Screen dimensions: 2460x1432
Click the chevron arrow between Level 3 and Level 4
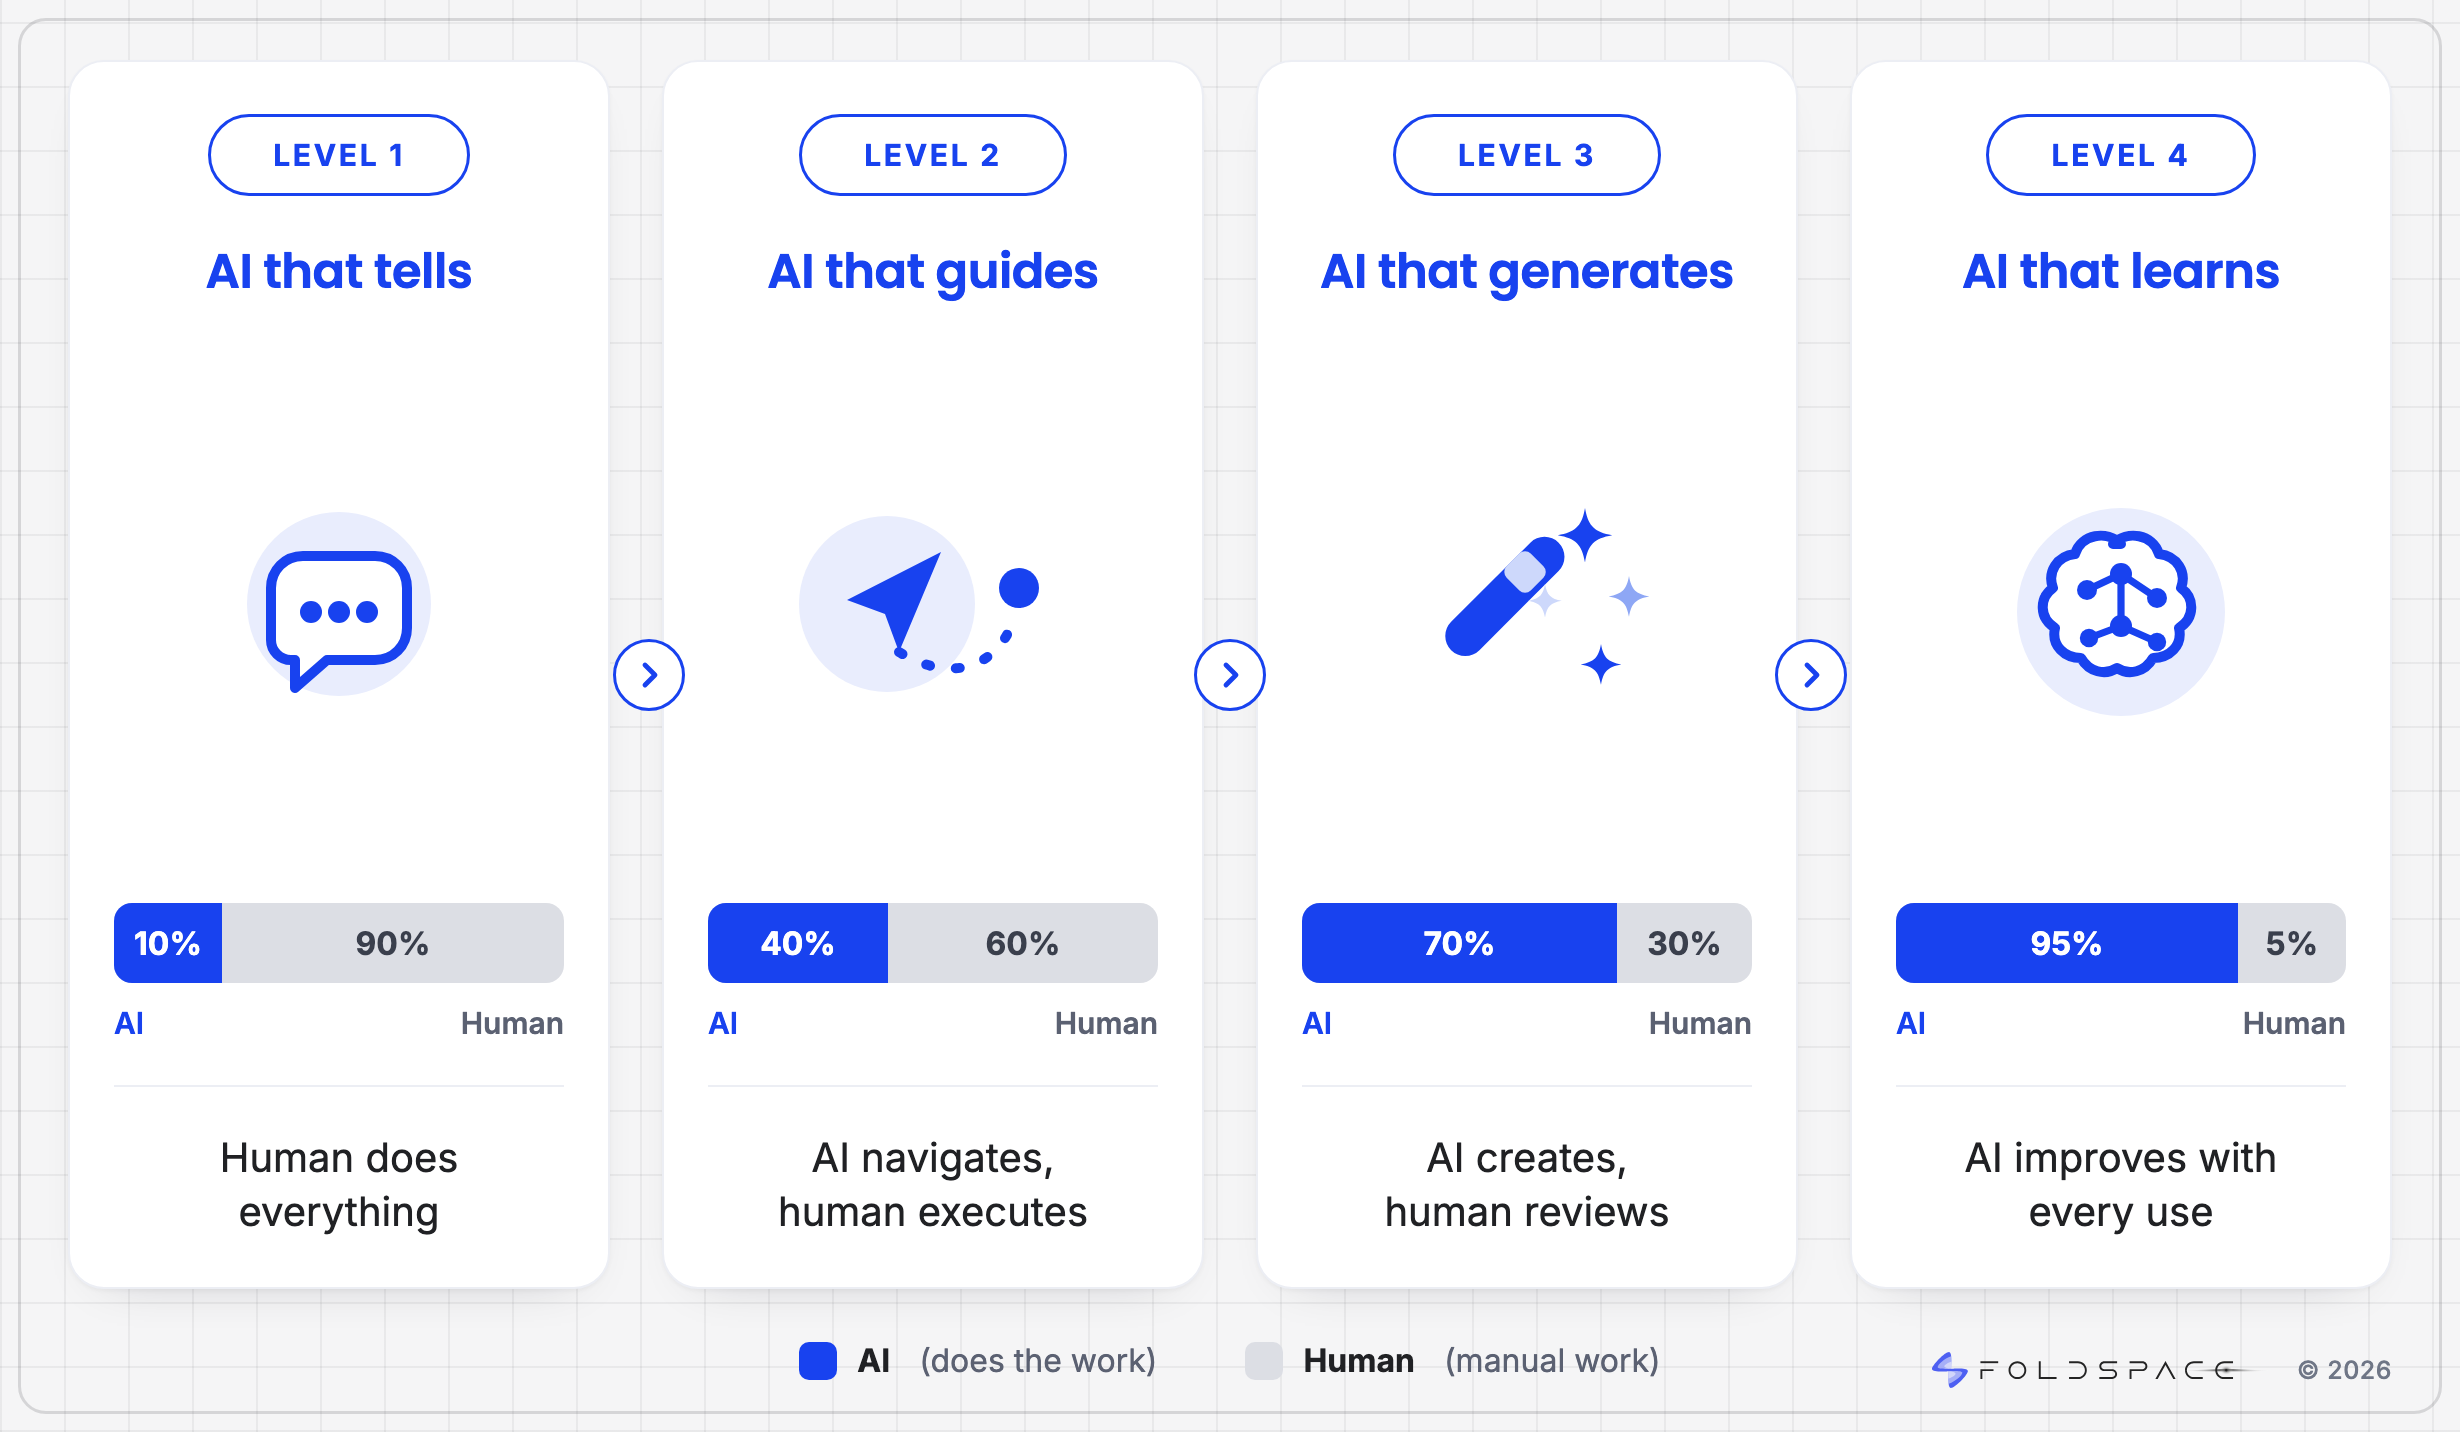tap(1811, 675)
